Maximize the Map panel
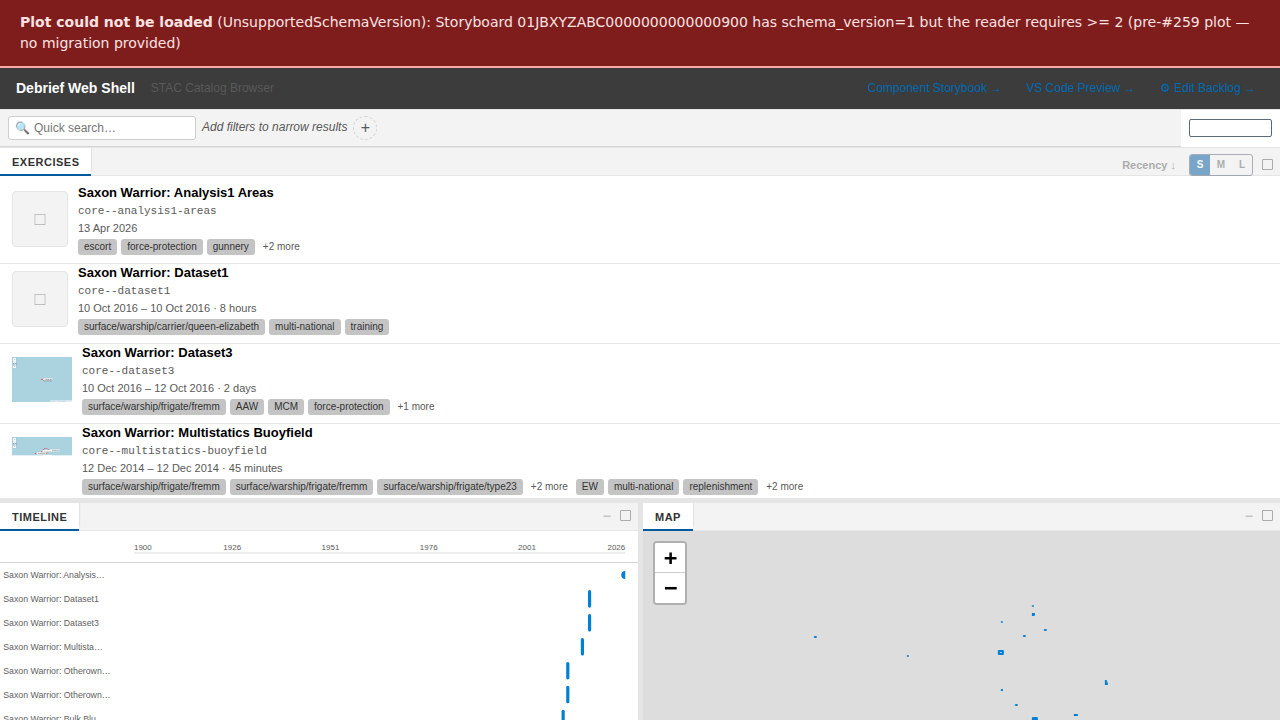The height and width of the screenshot is (720, 1280). click(1267, 516)
